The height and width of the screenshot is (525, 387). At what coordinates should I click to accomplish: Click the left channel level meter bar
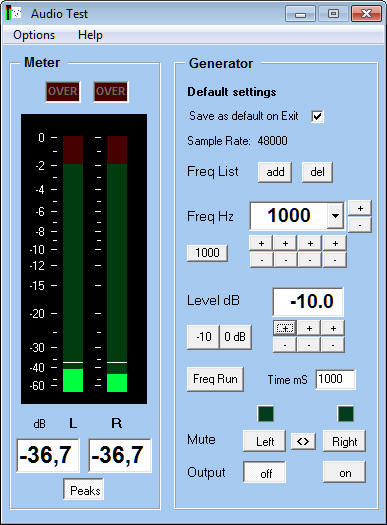coord(73,264)
